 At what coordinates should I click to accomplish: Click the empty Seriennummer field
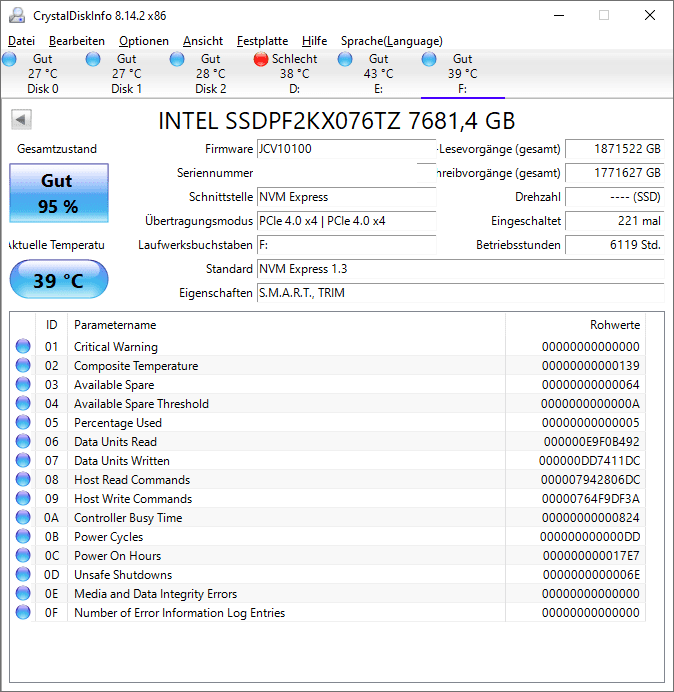click(346, 173)
